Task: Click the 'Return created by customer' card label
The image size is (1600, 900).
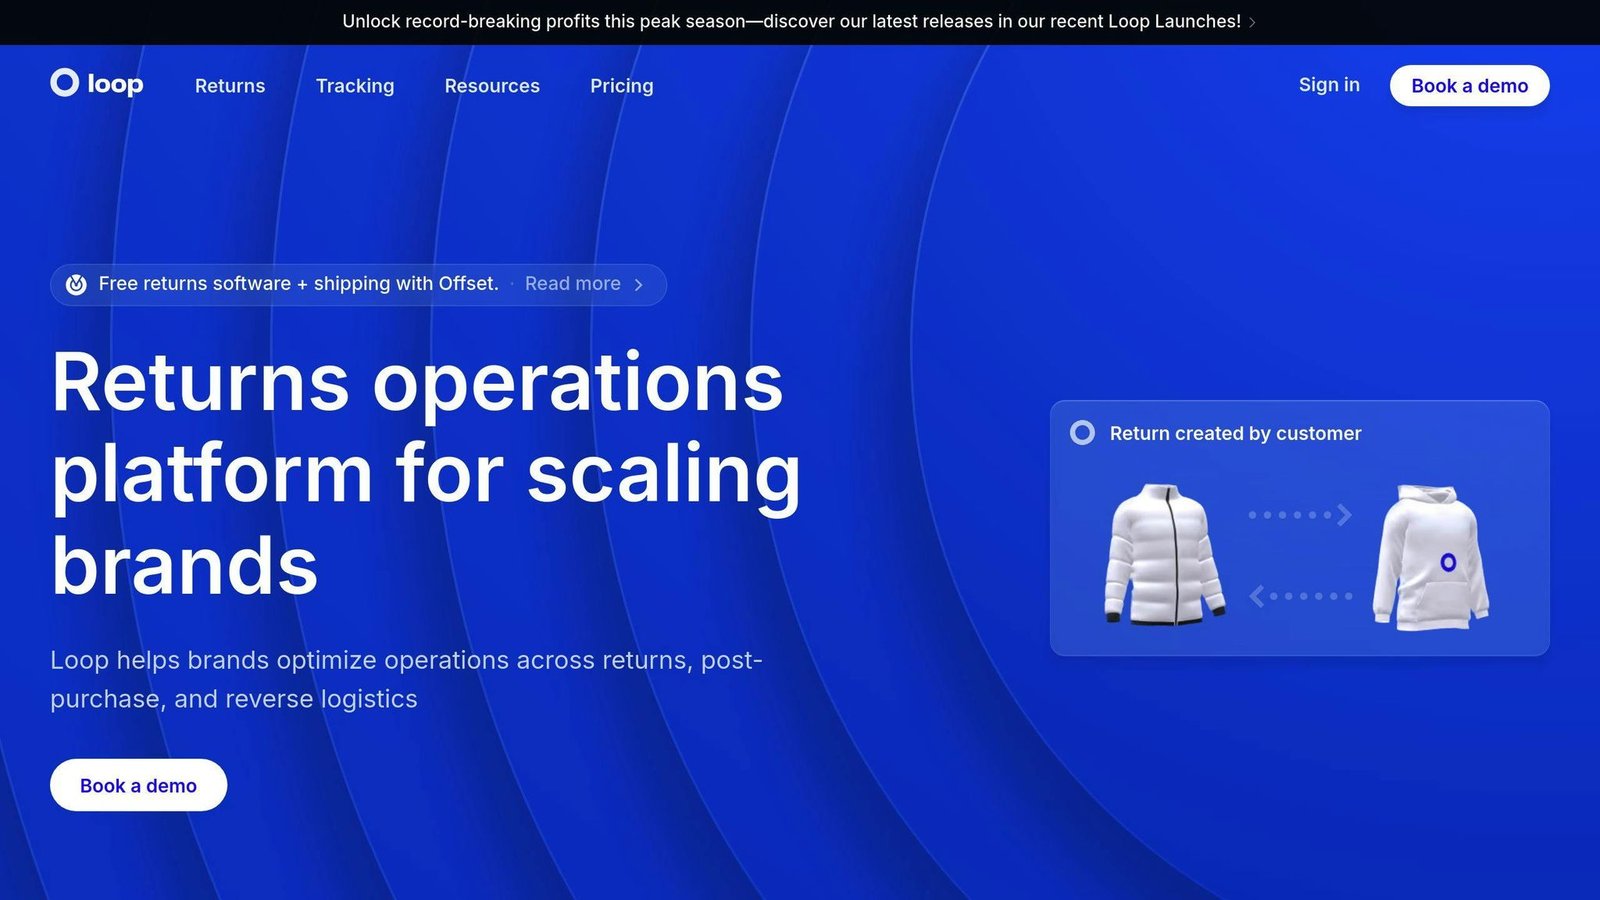Action: pyautogui.click(x=1236, y=433)
